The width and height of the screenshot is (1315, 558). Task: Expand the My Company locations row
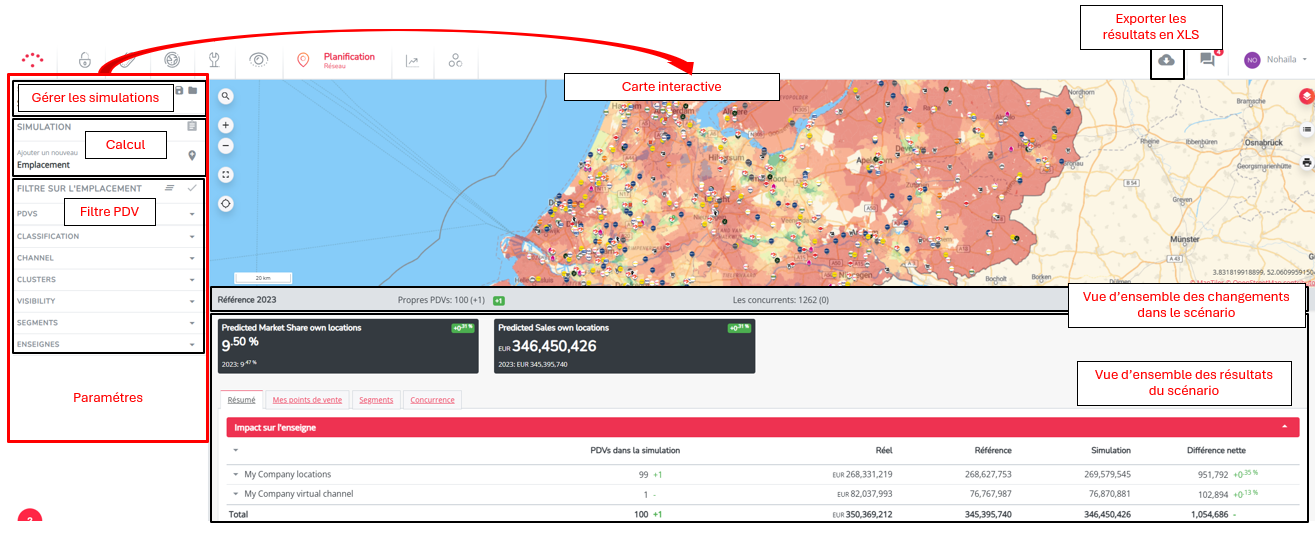coord(236,475)
